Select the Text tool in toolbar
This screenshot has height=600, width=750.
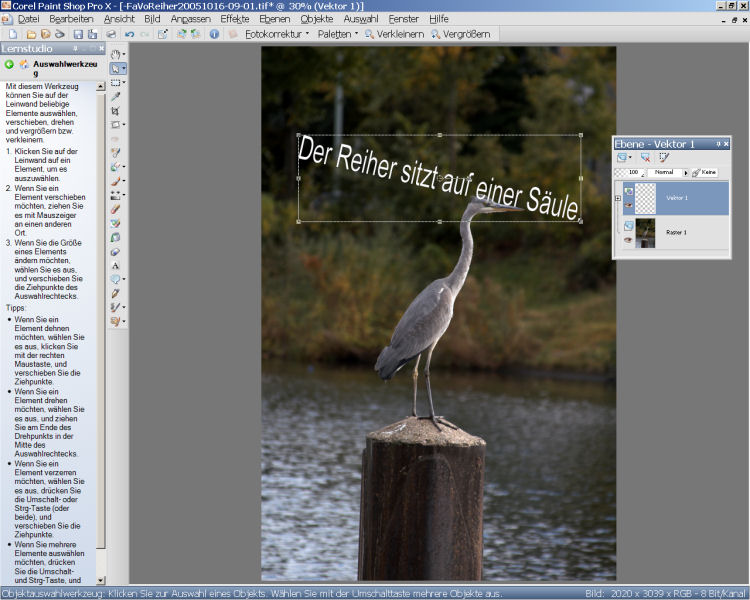pyautogui.click(x=116, y=266)
